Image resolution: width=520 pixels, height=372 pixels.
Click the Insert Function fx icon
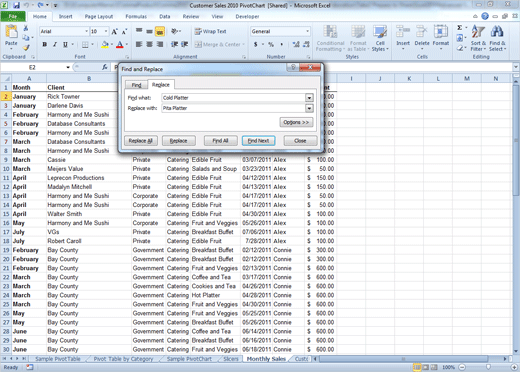[105, 67]
